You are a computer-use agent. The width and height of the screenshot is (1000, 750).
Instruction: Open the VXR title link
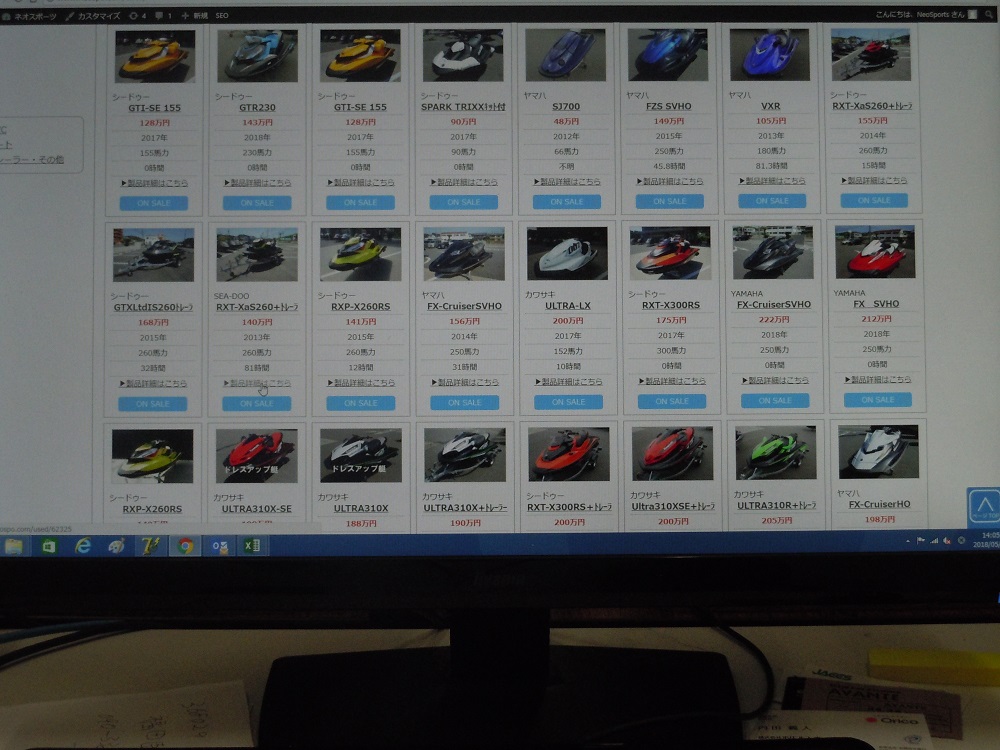[x=770, y=106]
